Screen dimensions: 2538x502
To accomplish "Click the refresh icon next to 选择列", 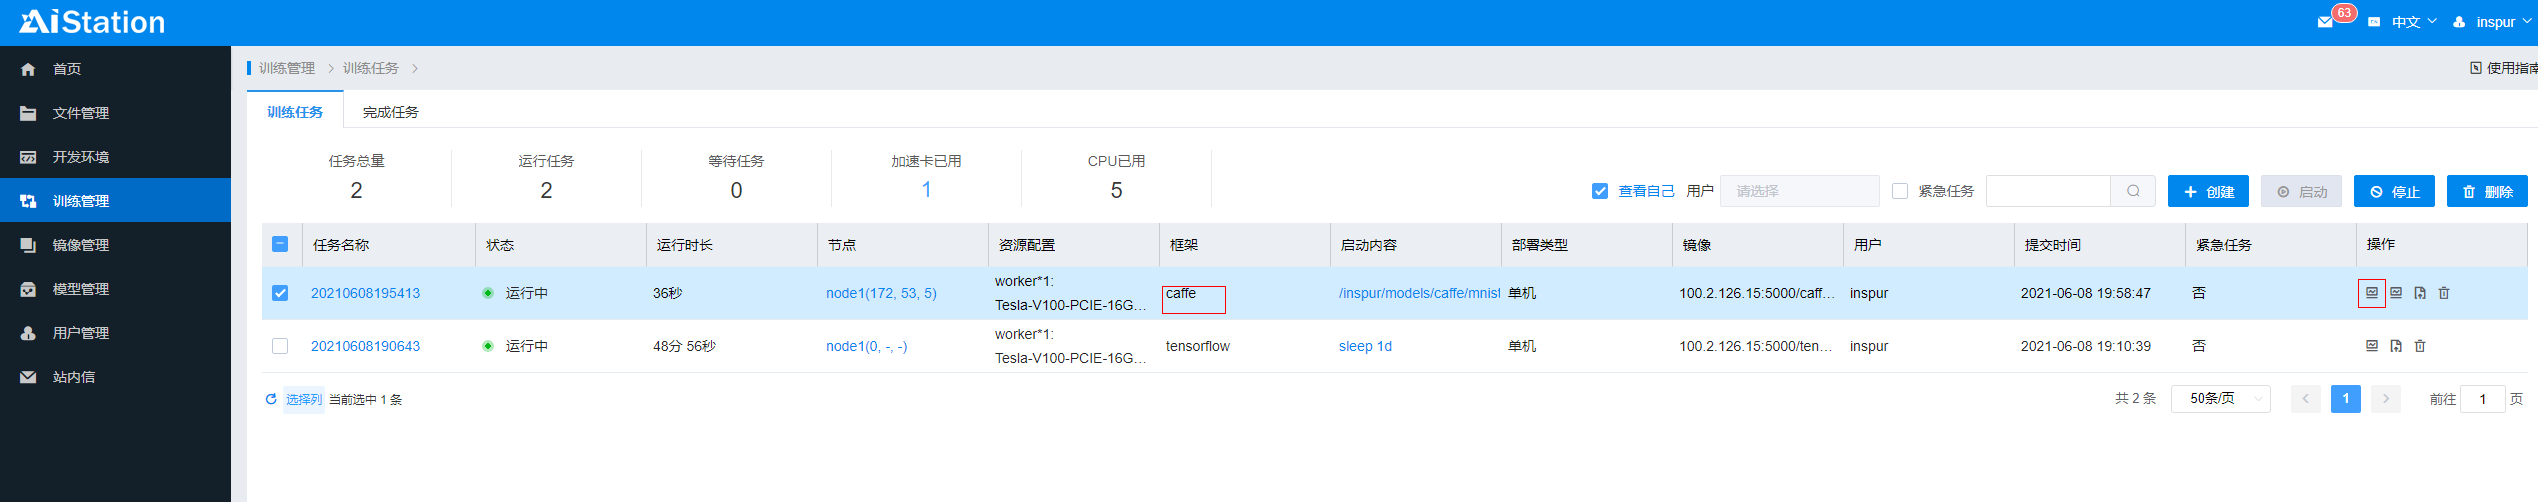I will point(271,399).
